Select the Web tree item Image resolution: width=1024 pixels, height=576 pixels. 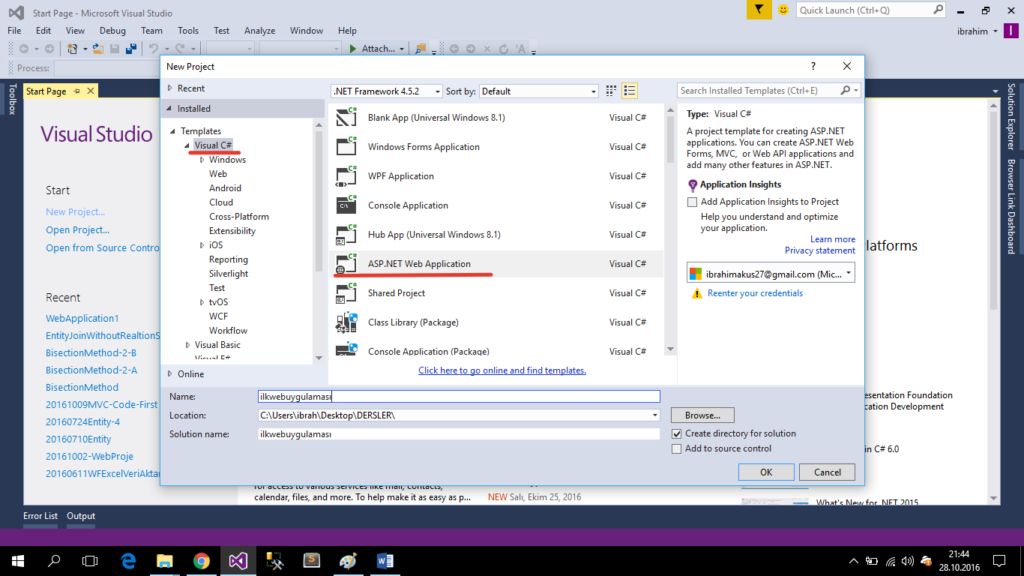218,174
